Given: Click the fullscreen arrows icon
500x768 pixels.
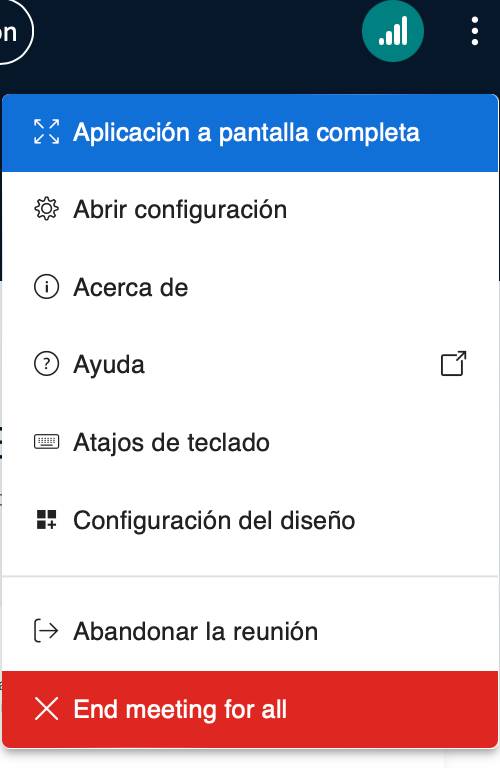Looking at the screenshot, I should click(47, 132).
